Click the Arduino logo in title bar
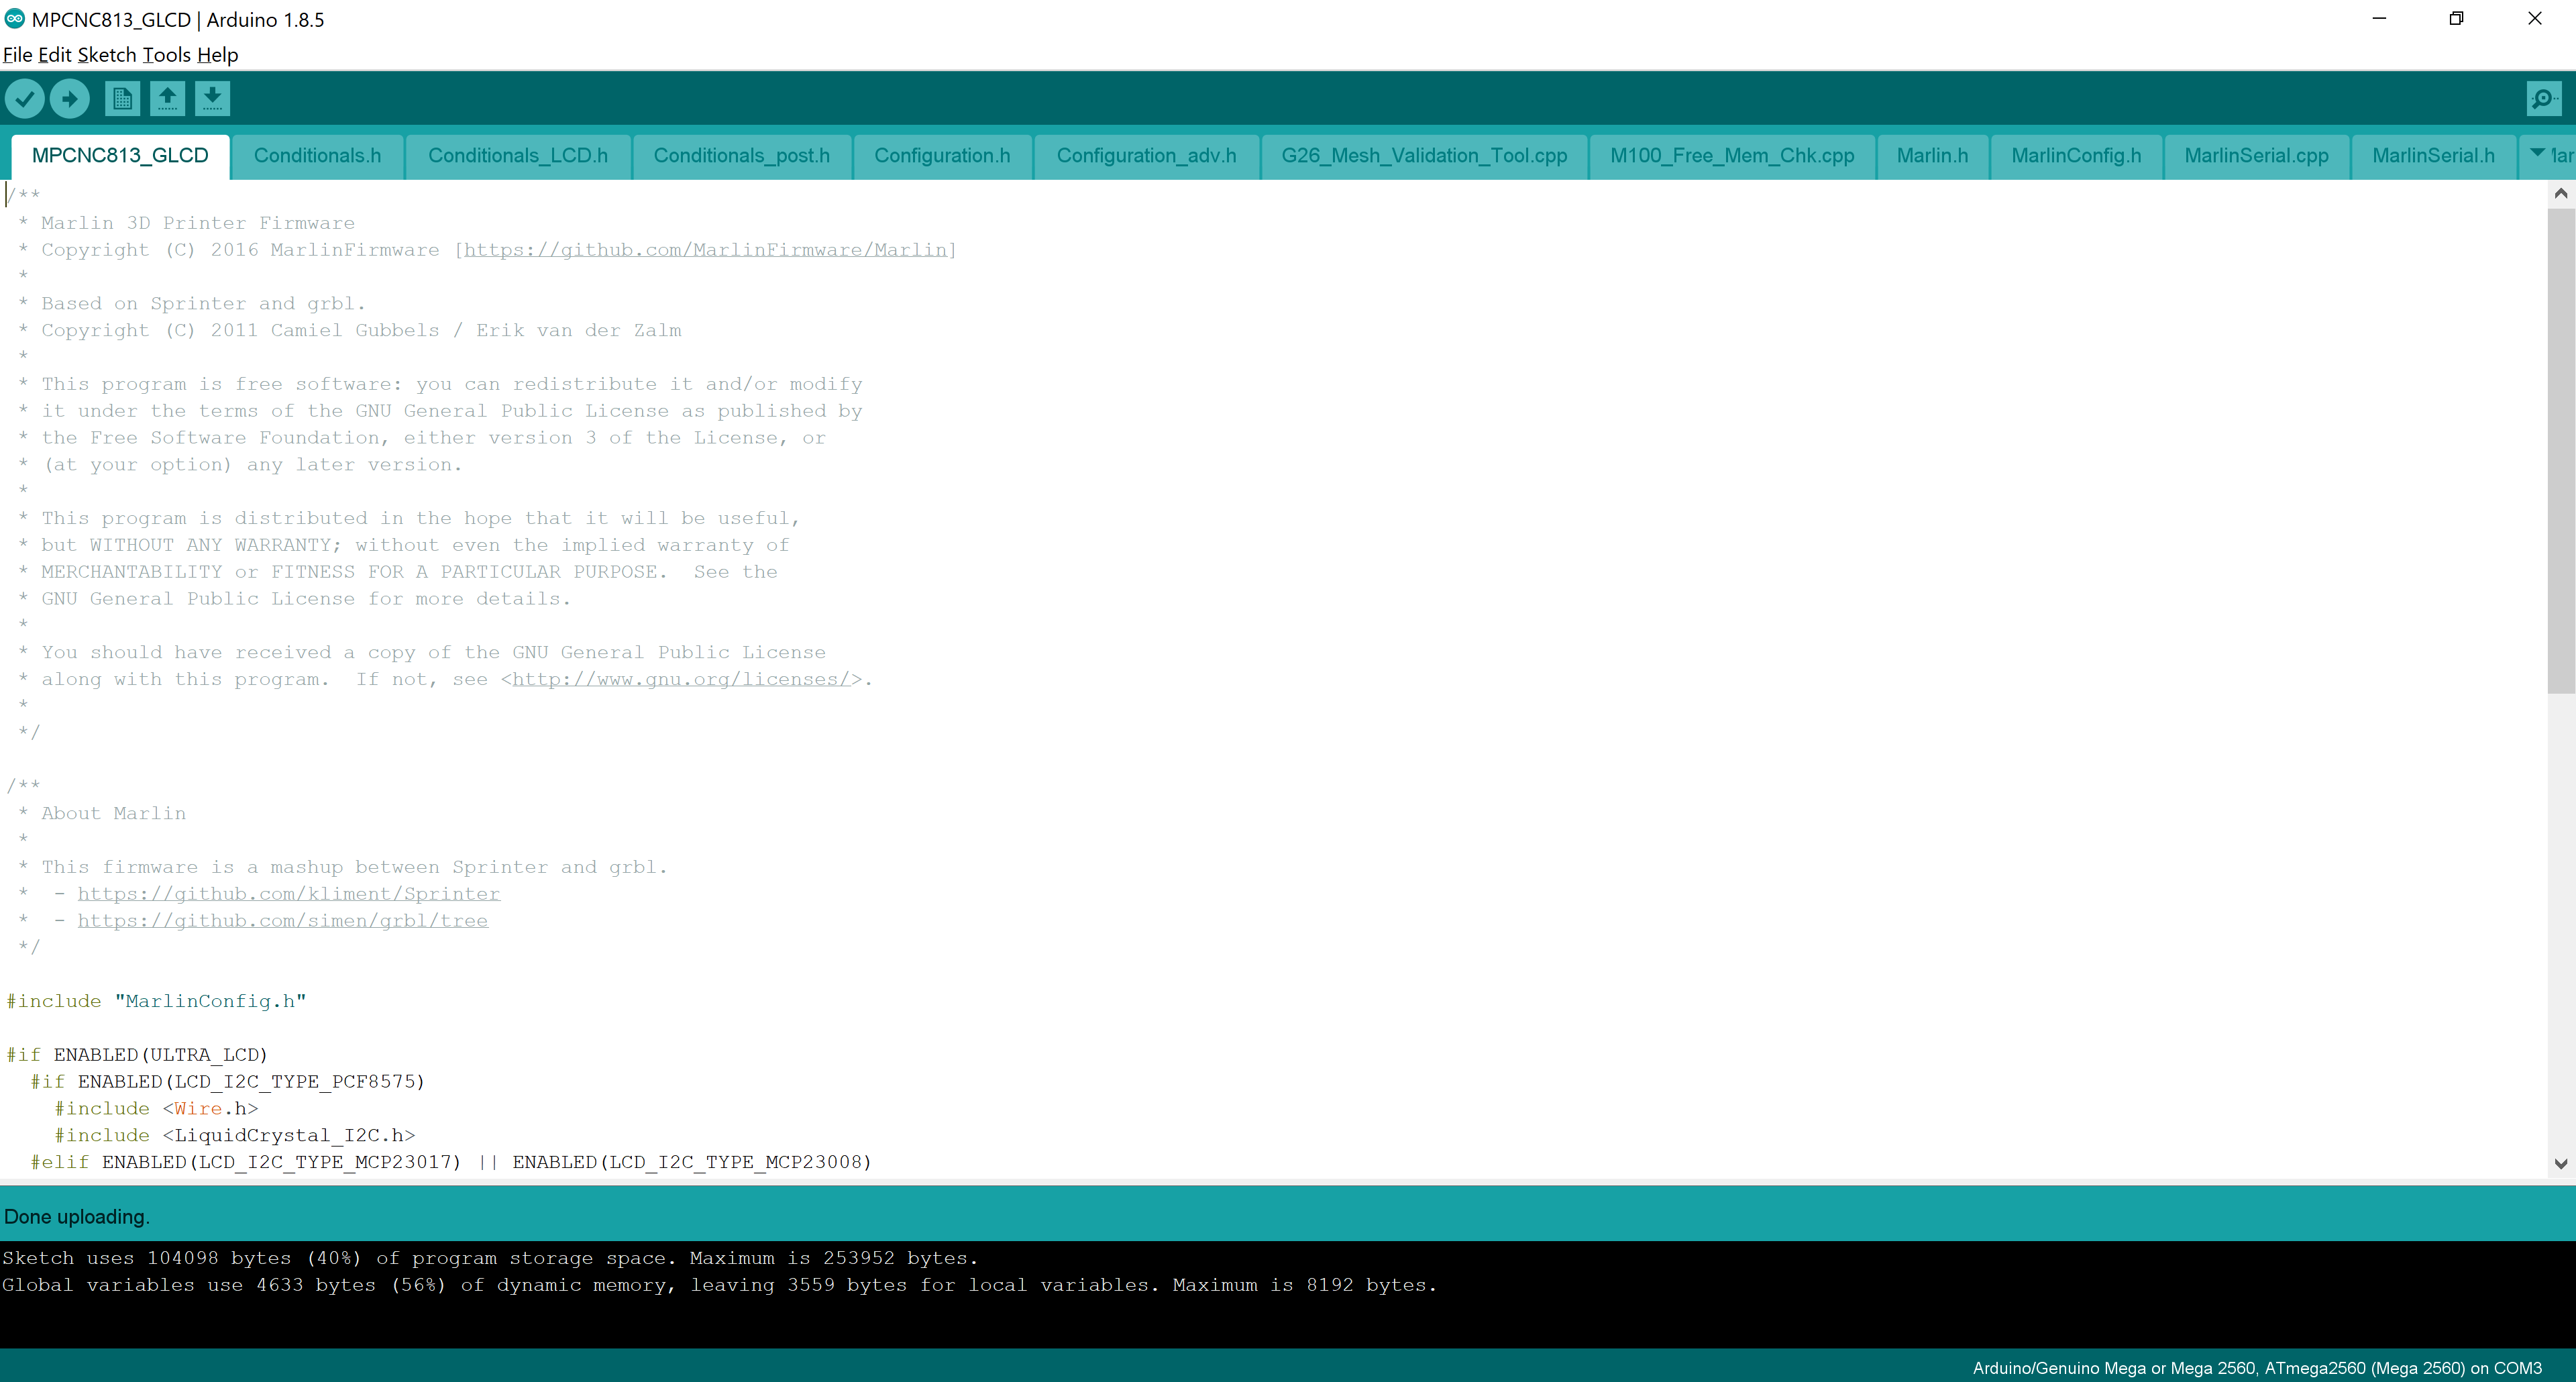Screen dimensions: 2576x1382 pyautogui.click(x=15, y=18)
